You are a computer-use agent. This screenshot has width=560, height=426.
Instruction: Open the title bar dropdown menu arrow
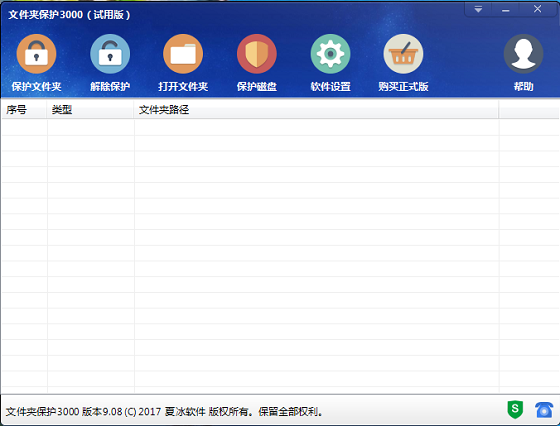(478, 9)
